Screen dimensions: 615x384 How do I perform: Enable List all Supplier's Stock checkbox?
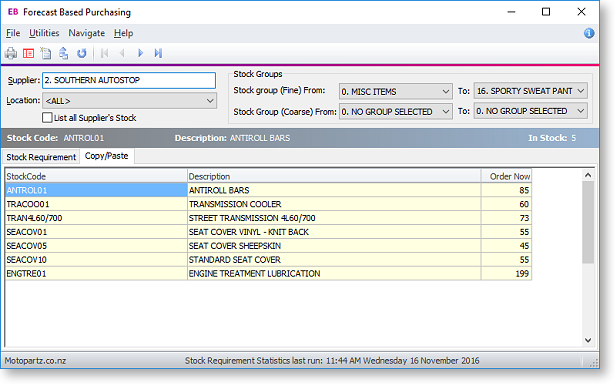pyautogui.click(x=47, y=118)
